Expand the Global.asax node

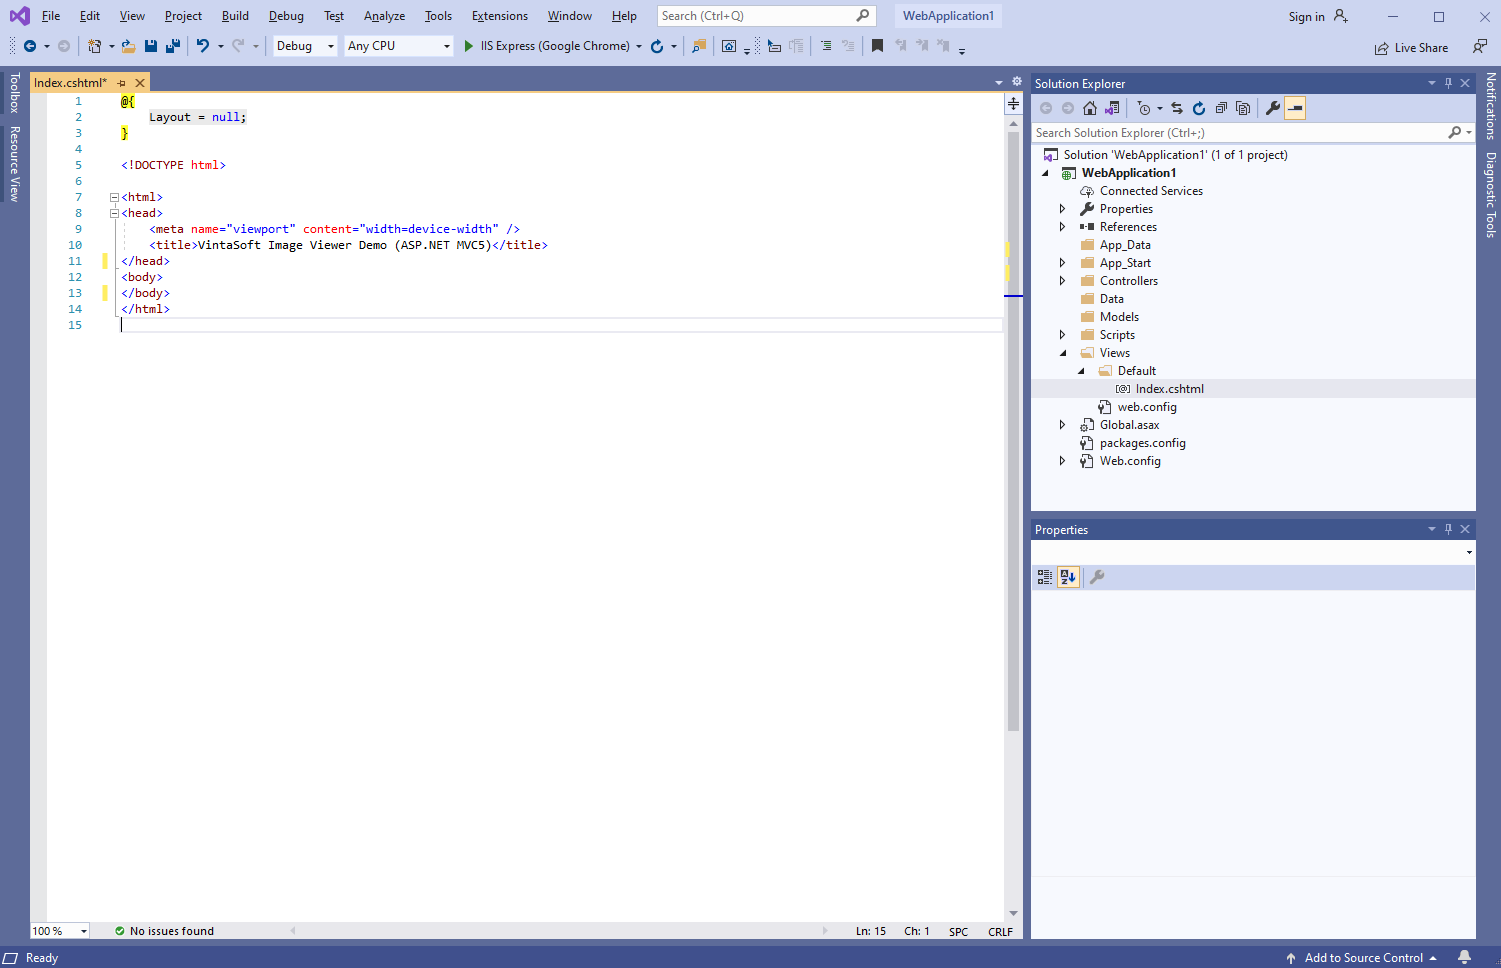click(x=1062, y=425)
